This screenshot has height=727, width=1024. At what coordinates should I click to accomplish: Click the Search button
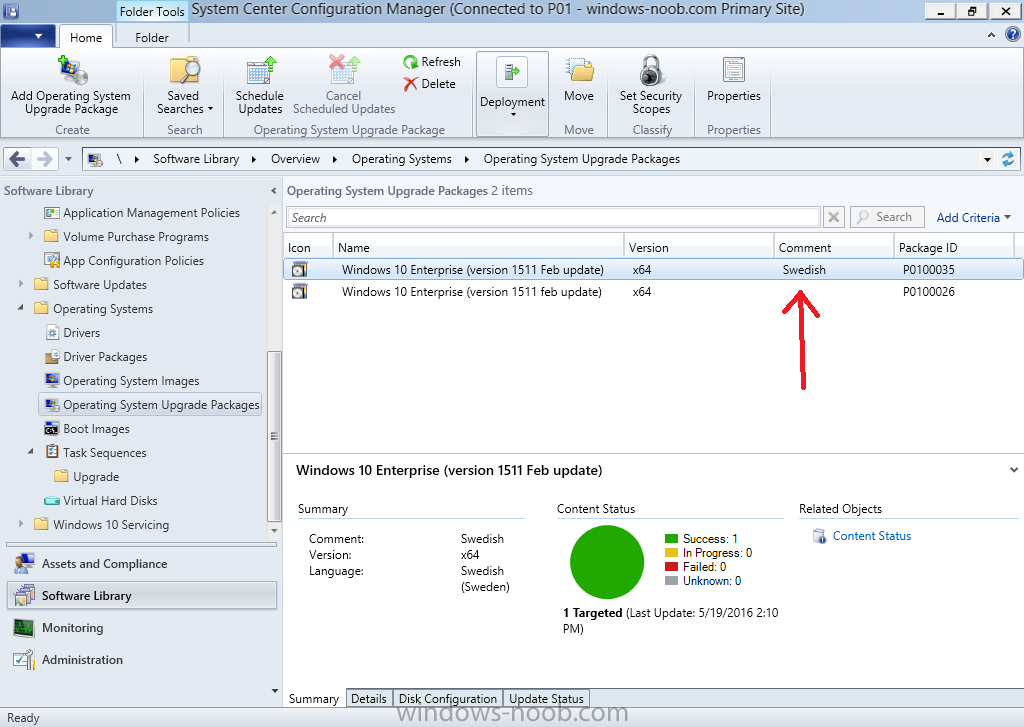click(887, 217)
